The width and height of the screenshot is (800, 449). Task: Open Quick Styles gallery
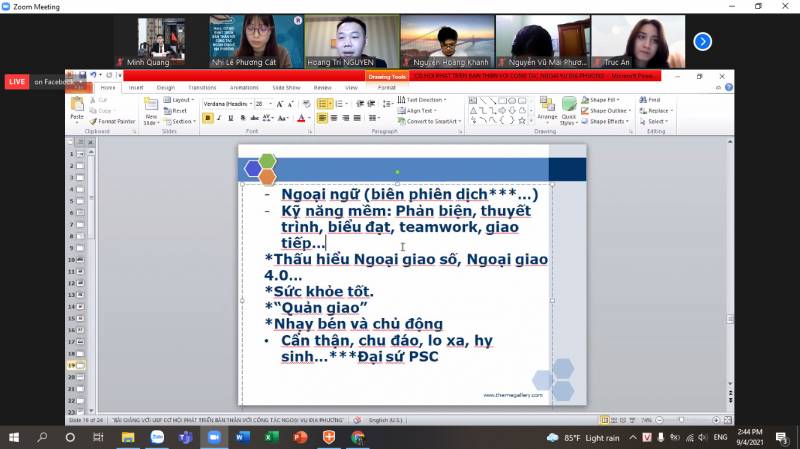tap(569, 111)
